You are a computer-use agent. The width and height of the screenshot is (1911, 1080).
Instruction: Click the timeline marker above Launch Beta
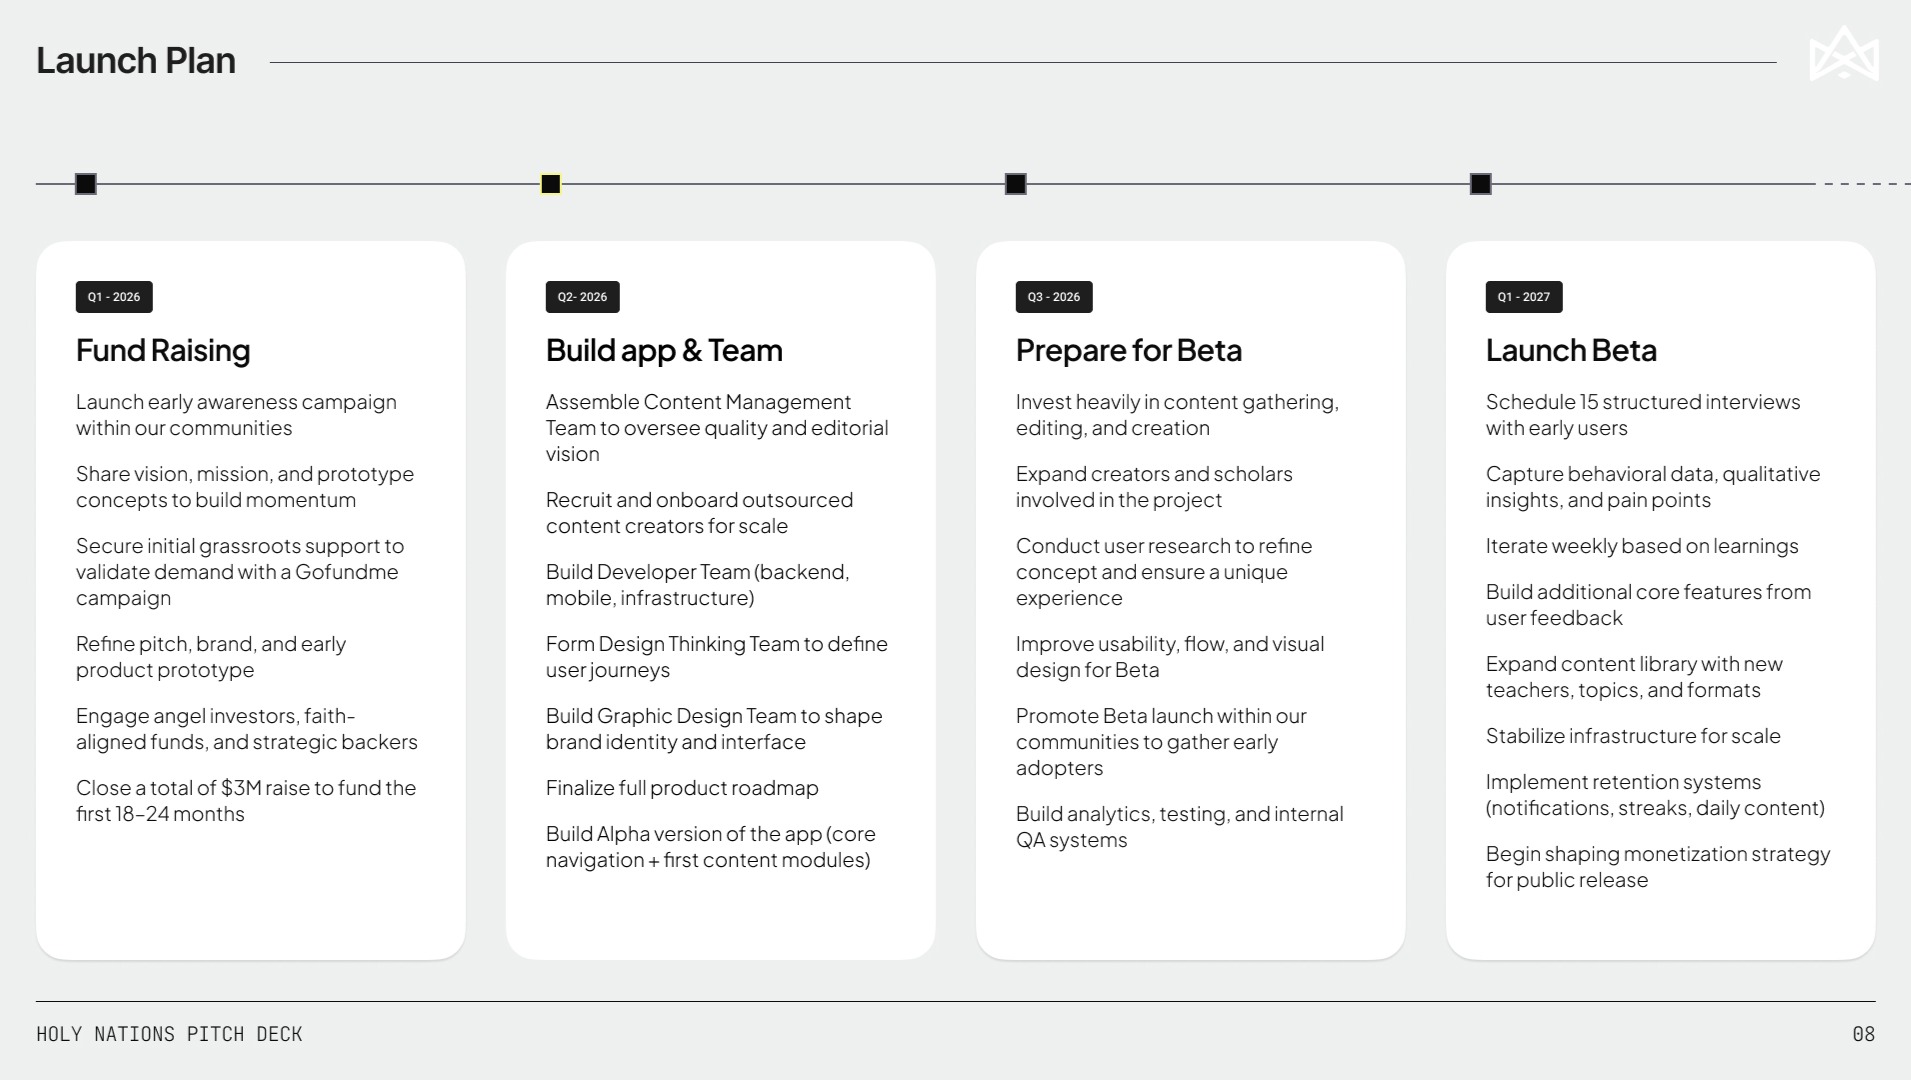pyautogui.click(x=1481, y=184)
